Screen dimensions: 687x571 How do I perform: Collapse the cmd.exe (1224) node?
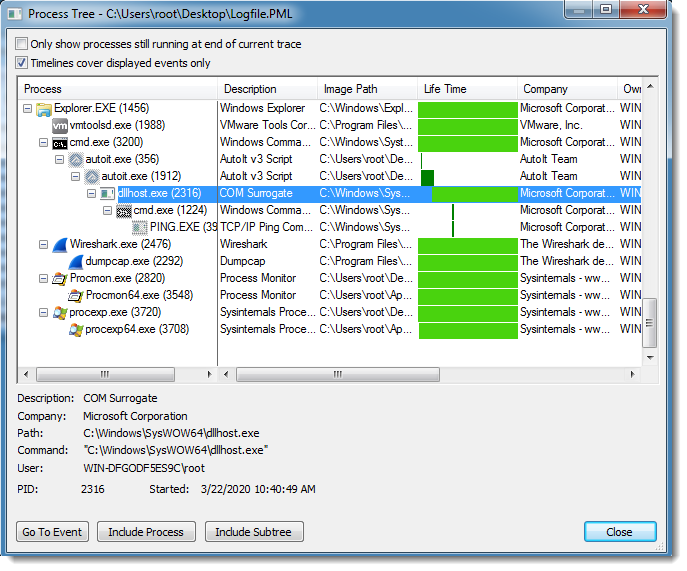pos(107,211)
